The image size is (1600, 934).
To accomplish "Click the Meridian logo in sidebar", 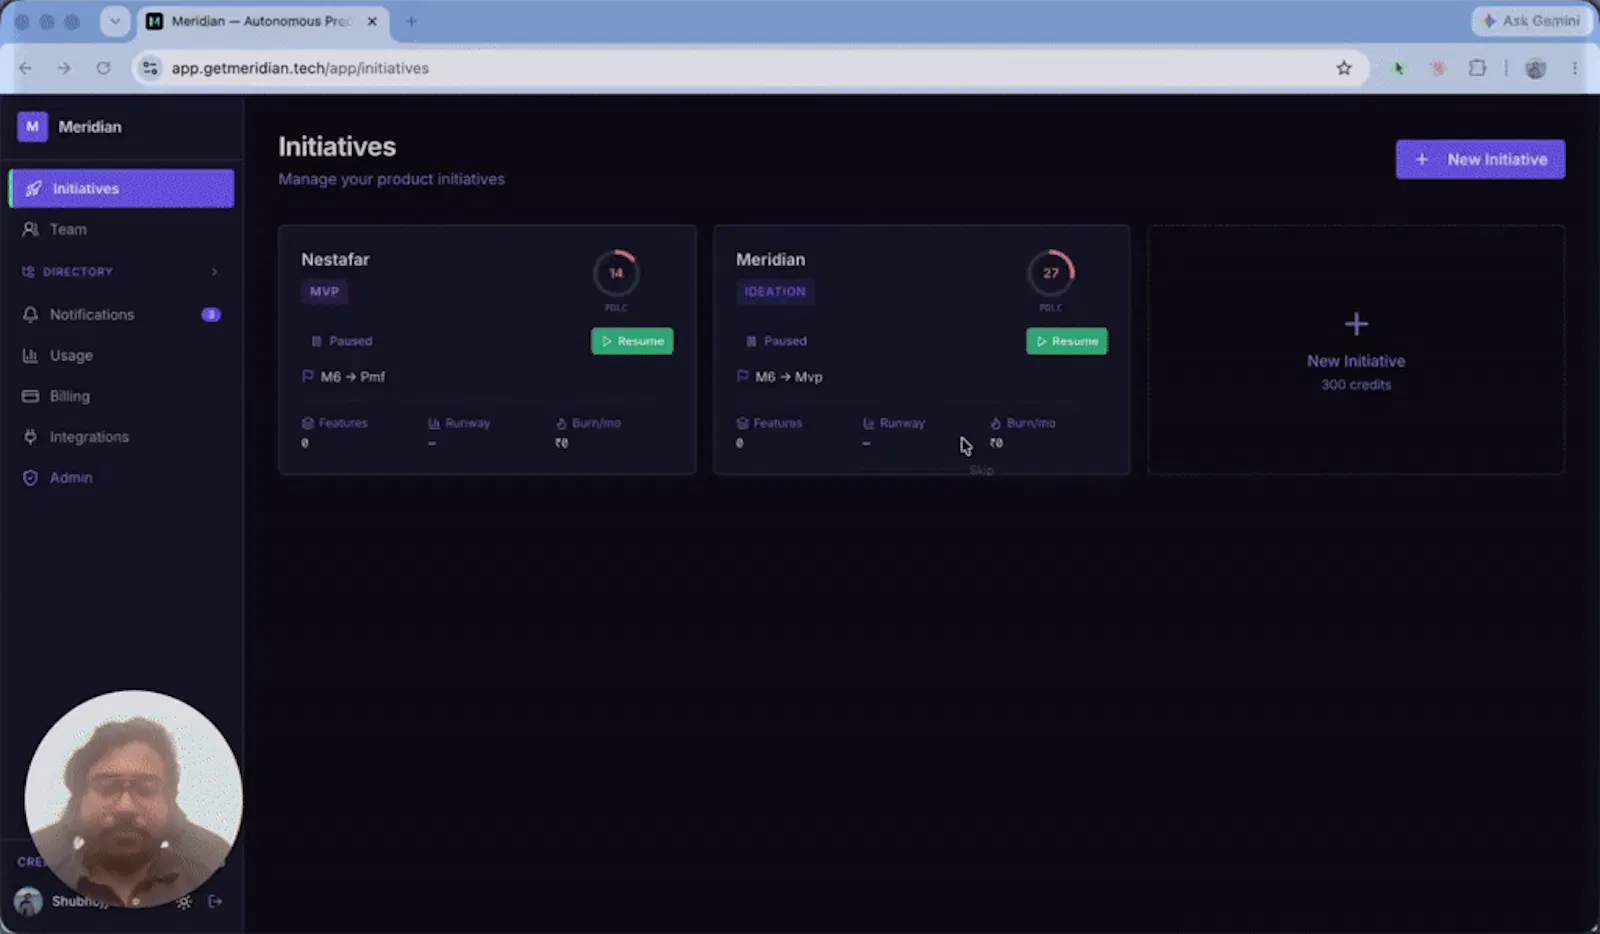I will coord(32,127).
